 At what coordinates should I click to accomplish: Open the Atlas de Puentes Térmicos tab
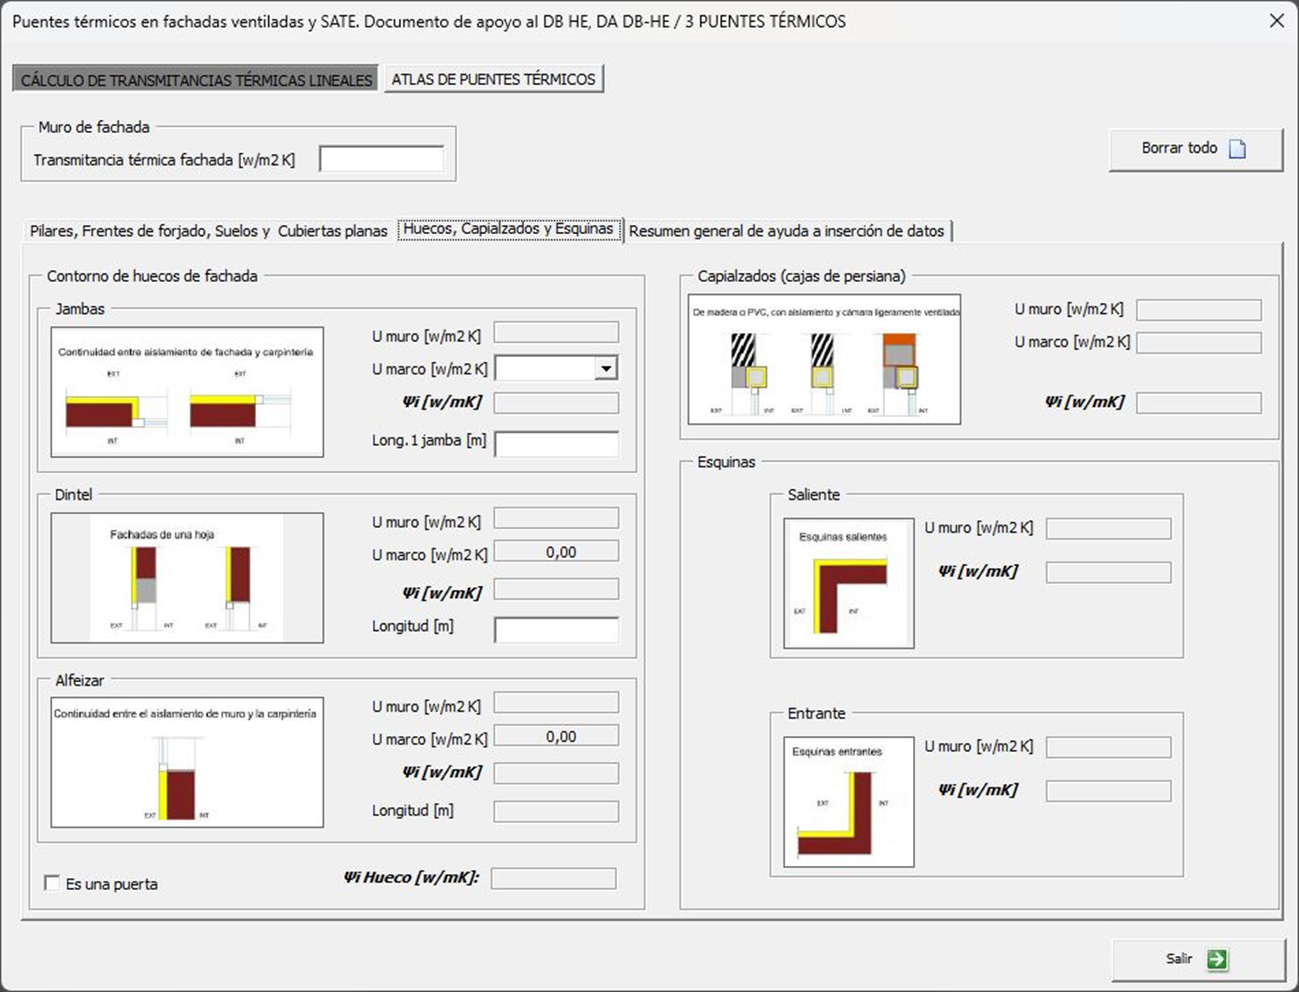(x=493, y=79)
